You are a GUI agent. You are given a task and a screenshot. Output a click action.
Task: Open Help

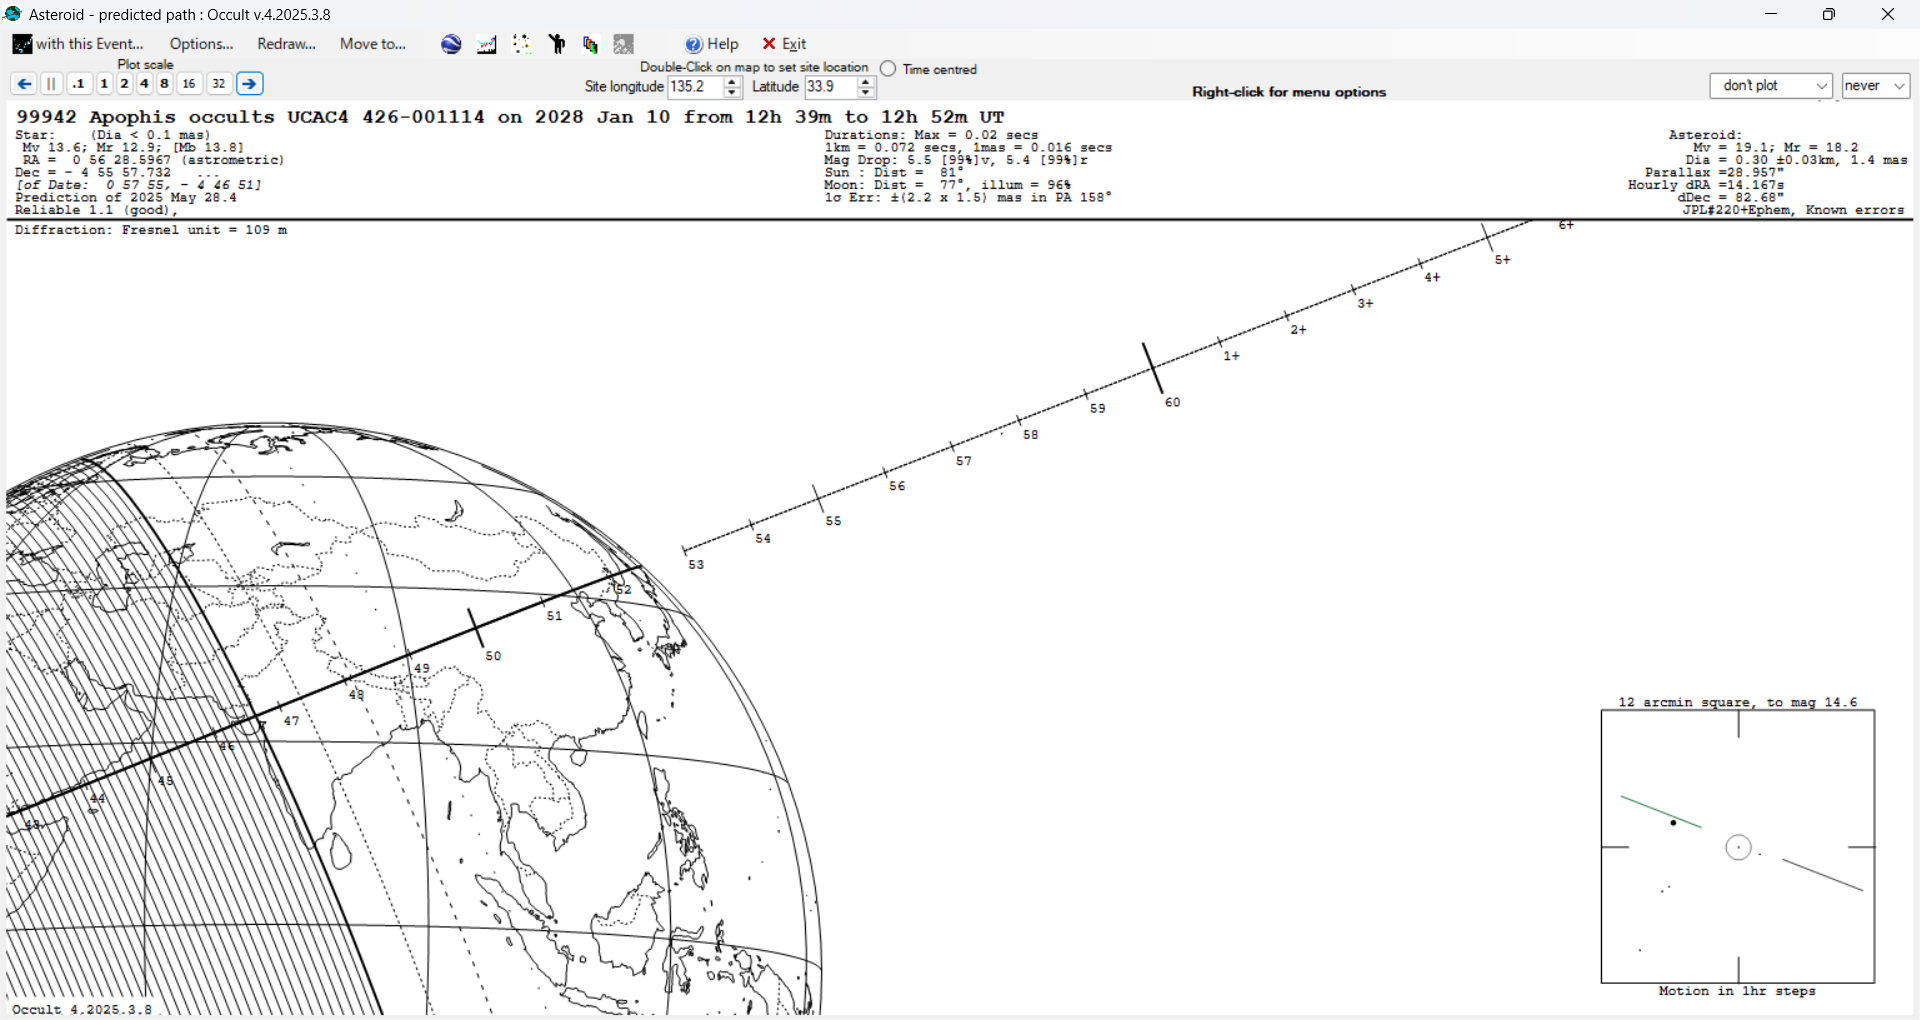[712, 44]
